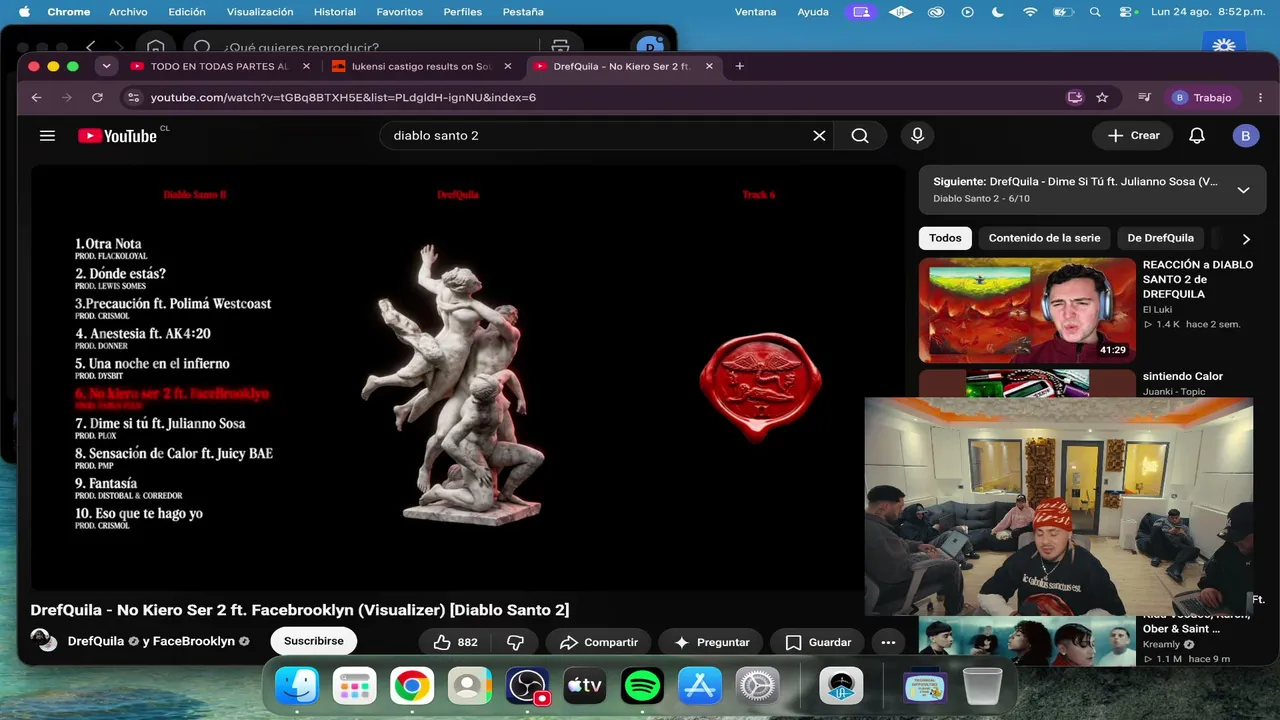Open the DrefQuila channel name link
This screenshot has width=1280, height=720.
[96, 642]
